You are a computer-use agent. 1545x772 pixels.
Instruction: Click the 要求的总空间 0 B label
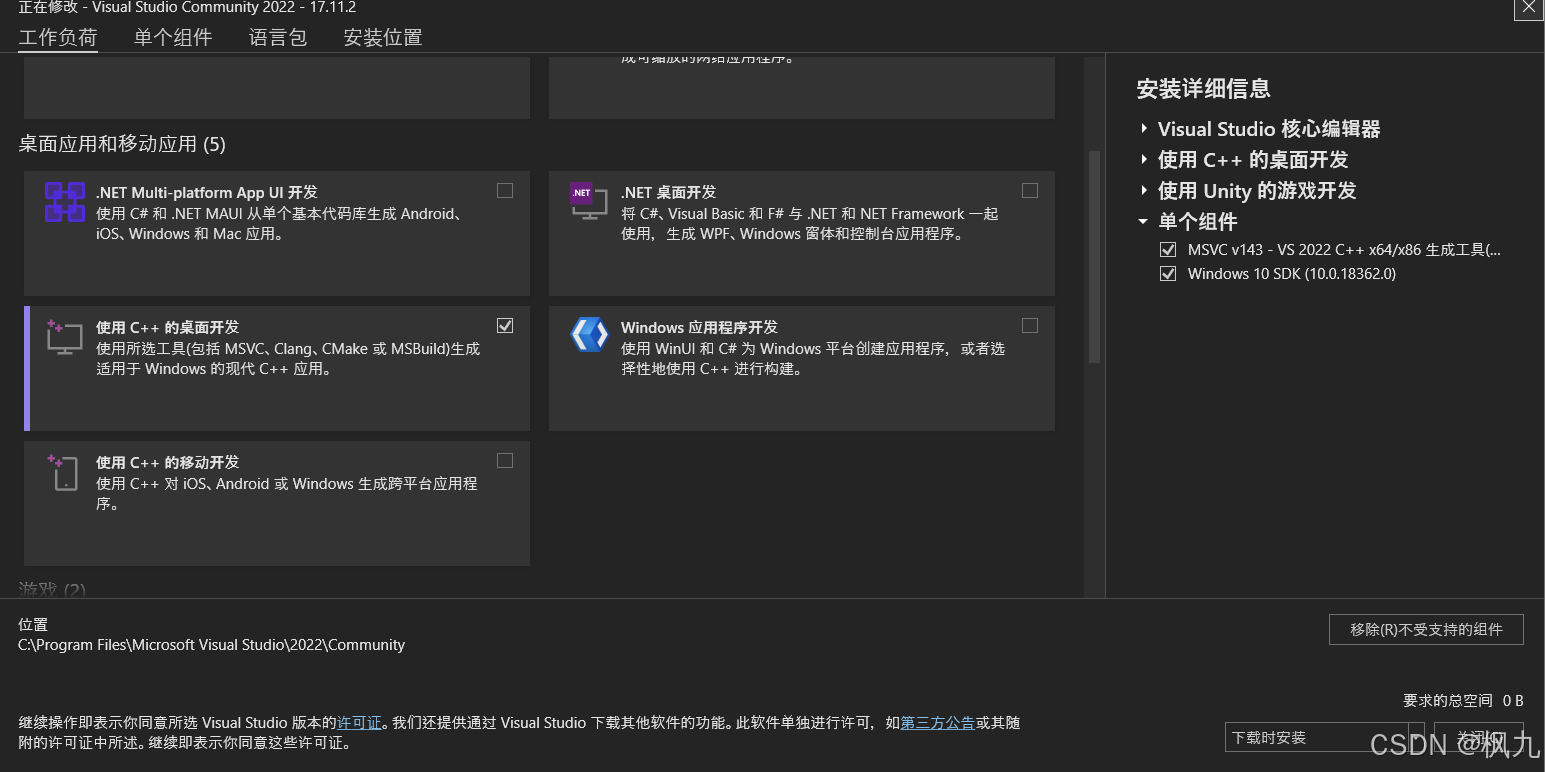(x=1463, y=701)
